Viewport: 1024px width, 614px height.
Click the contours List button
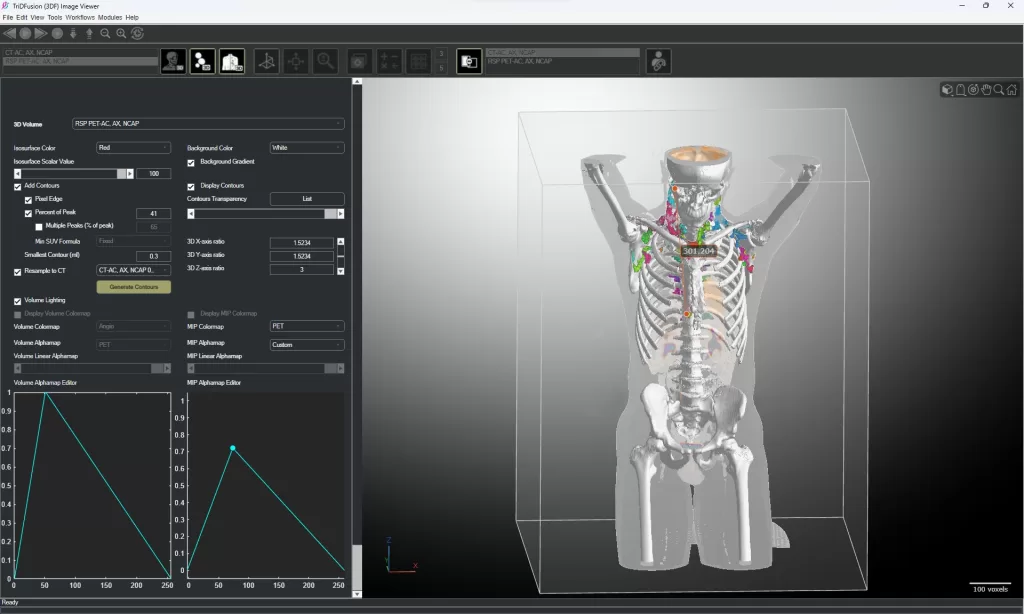pos(306,199)
